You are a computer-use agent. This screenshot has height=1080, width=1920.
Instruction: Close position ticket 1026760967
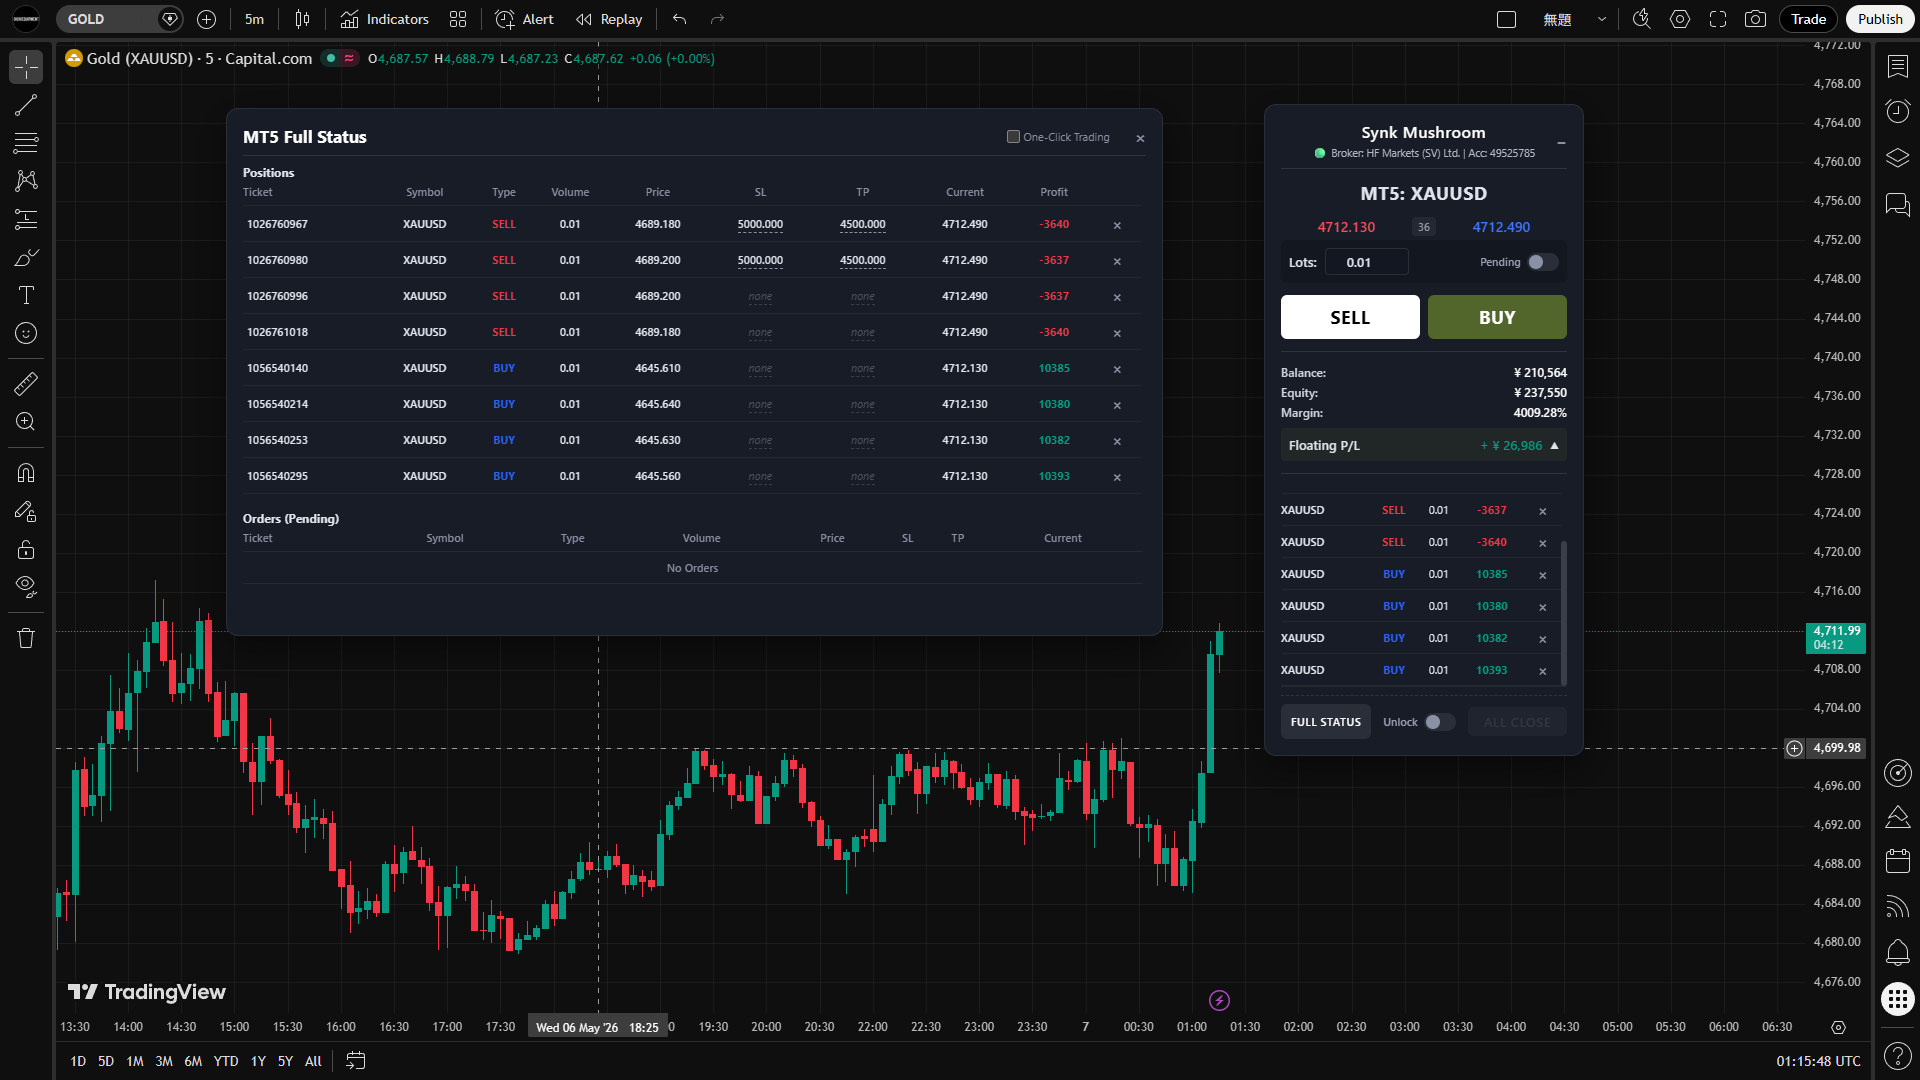coord(1117,225)
